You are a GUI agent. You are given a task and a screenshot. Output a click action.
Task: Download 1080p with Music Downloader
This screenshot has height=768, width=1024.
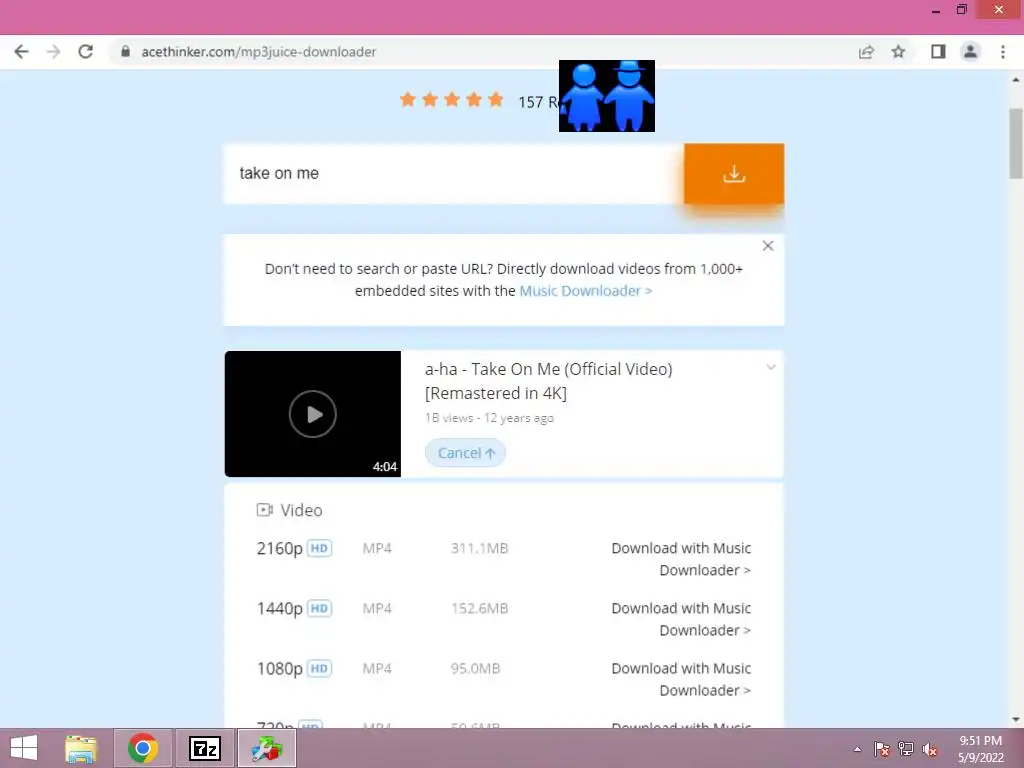coord(681,679)
